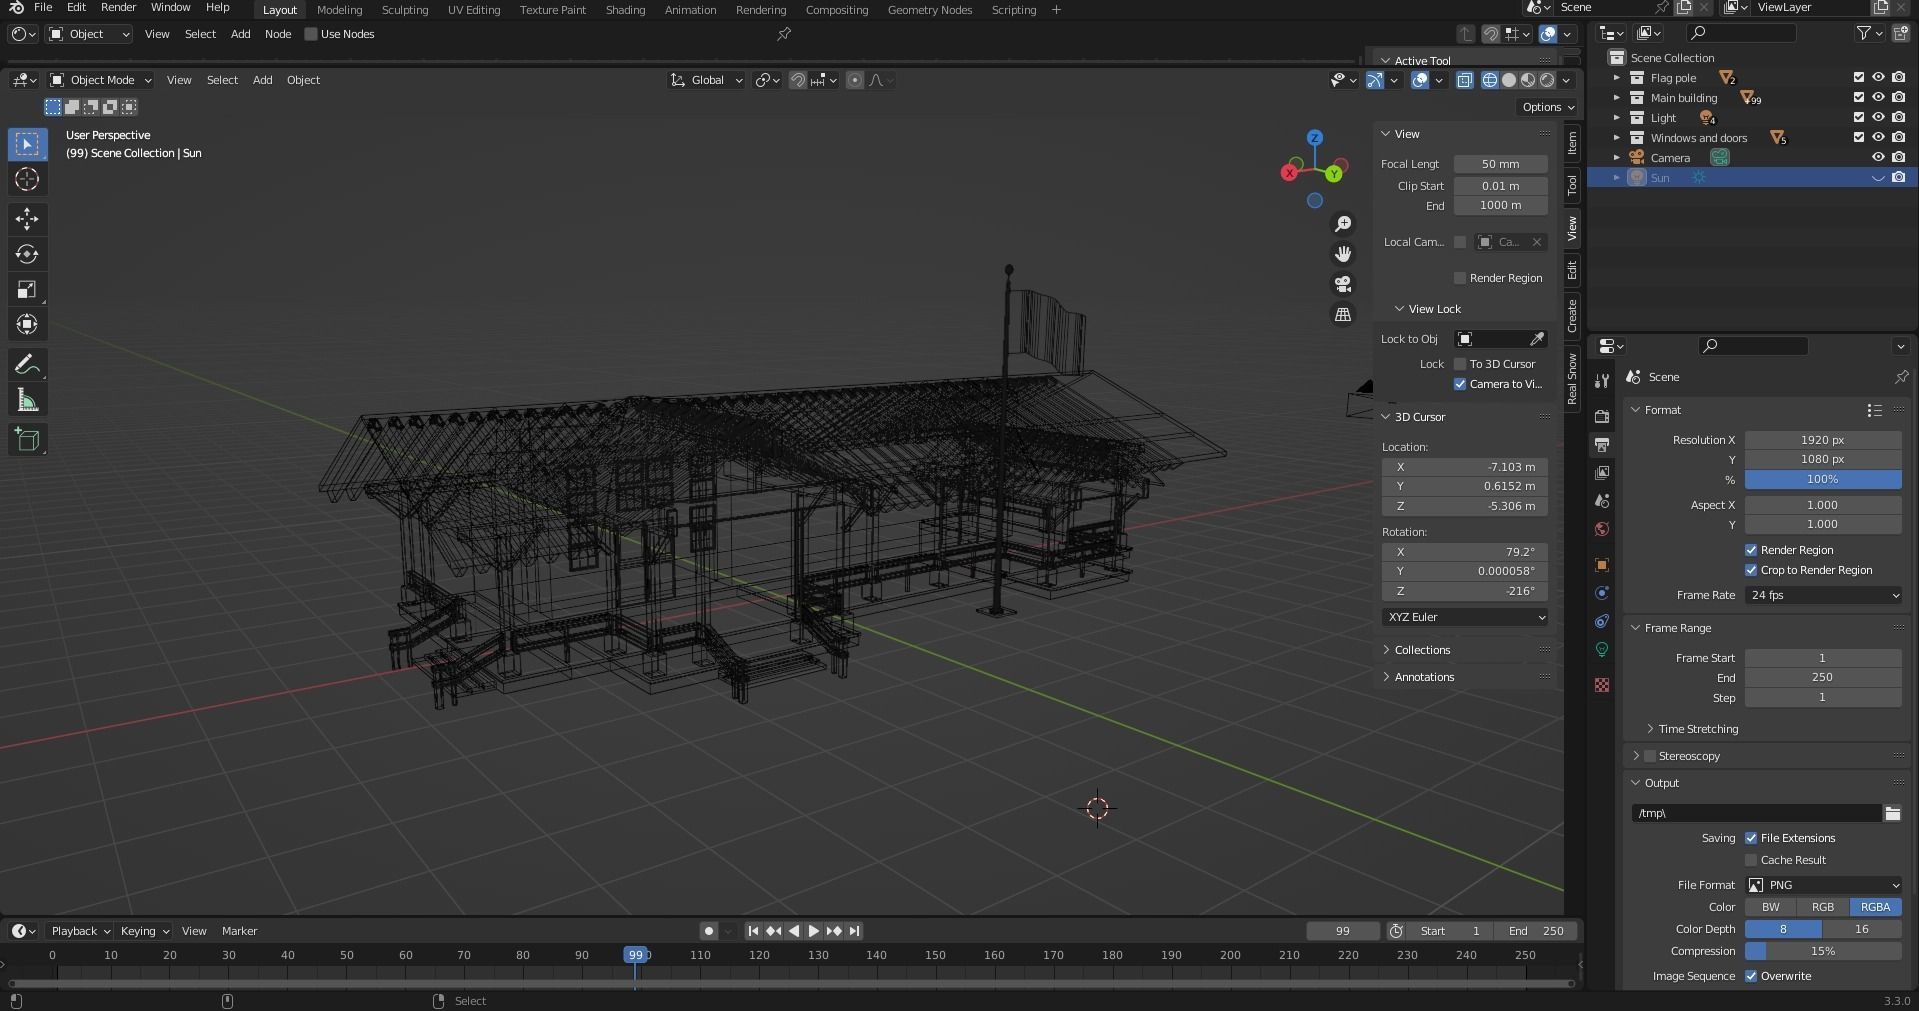Switch to solid viewport shading

[1509, 80]
